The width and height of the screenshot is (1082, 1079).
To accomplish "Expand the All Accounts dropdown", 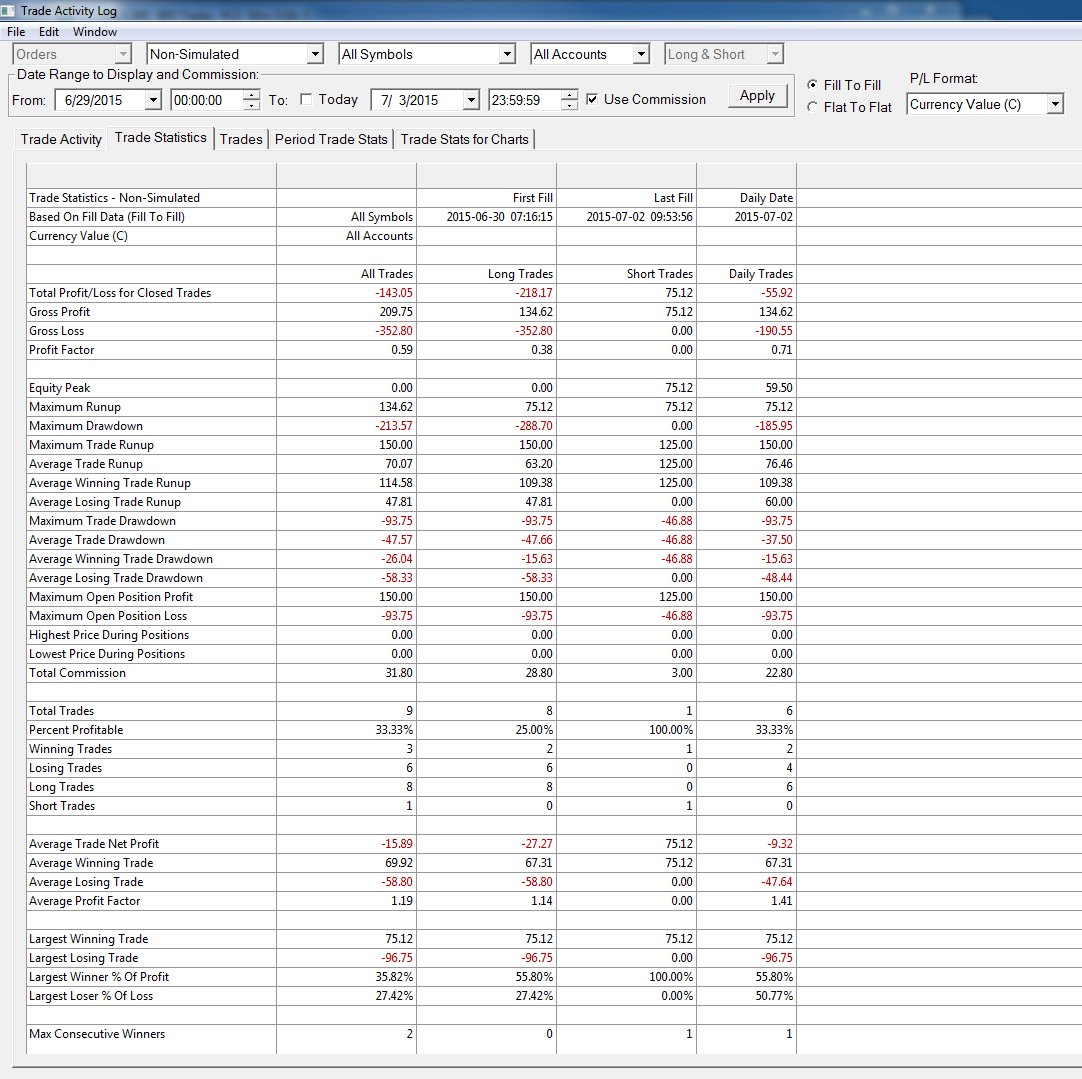I will coord(641,54).
